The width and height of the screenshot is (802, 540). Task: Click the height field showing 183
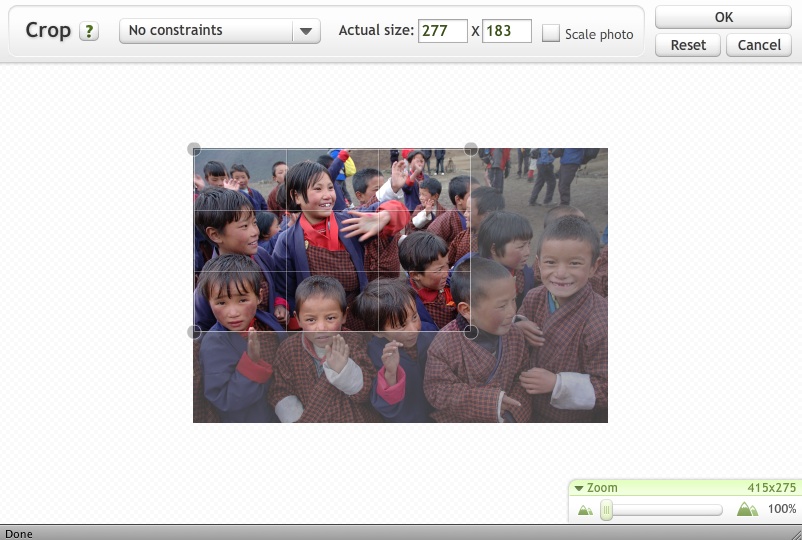pos(506,31)
